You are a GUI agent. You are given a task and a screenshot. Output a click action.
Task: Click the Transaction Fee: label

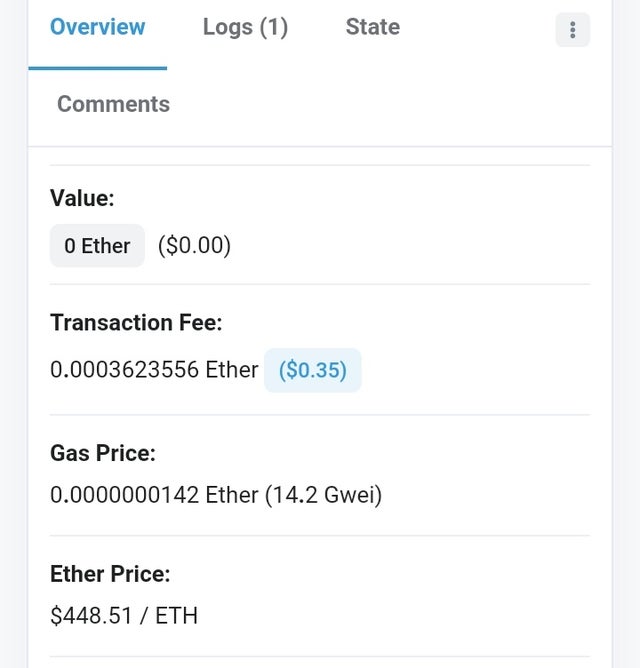pyautogui.click(x=136, y=322)
